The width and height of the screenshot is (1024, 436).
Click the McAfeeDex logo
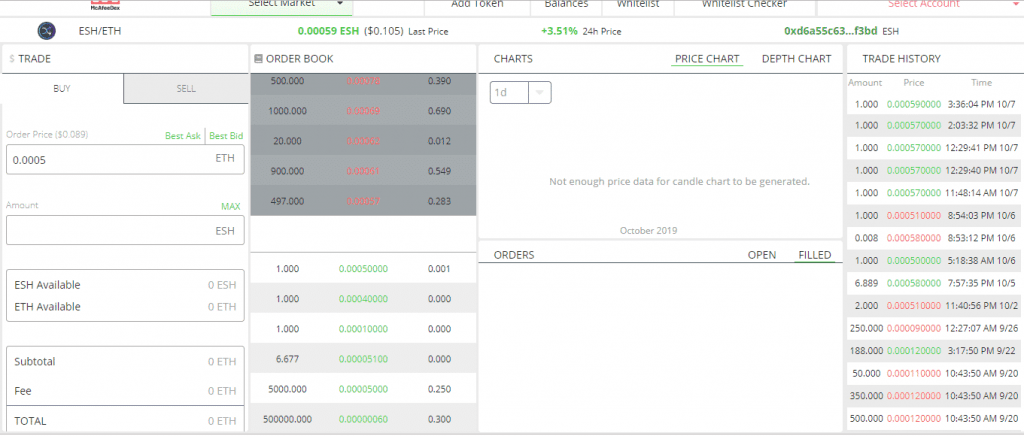coord(103,5)
